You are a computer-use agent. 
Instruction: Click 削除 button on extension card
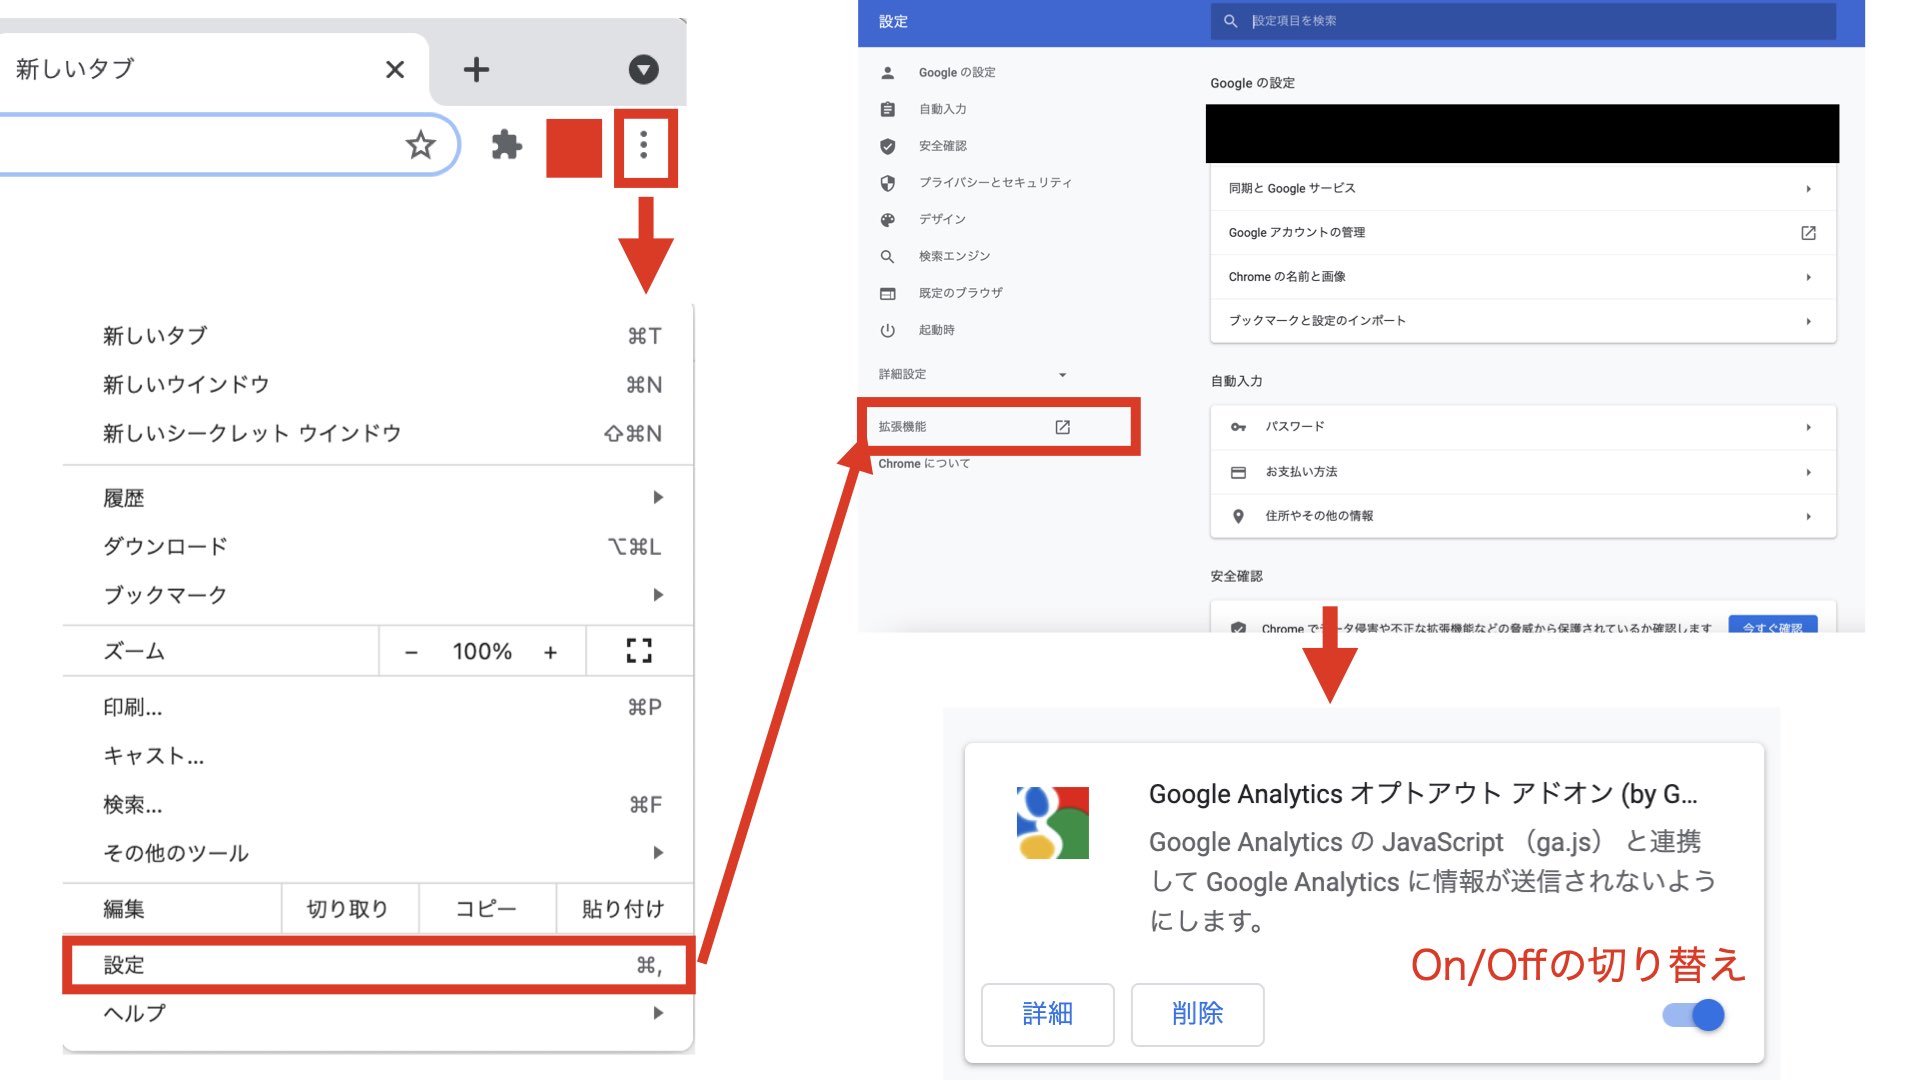(1197, 1014)
